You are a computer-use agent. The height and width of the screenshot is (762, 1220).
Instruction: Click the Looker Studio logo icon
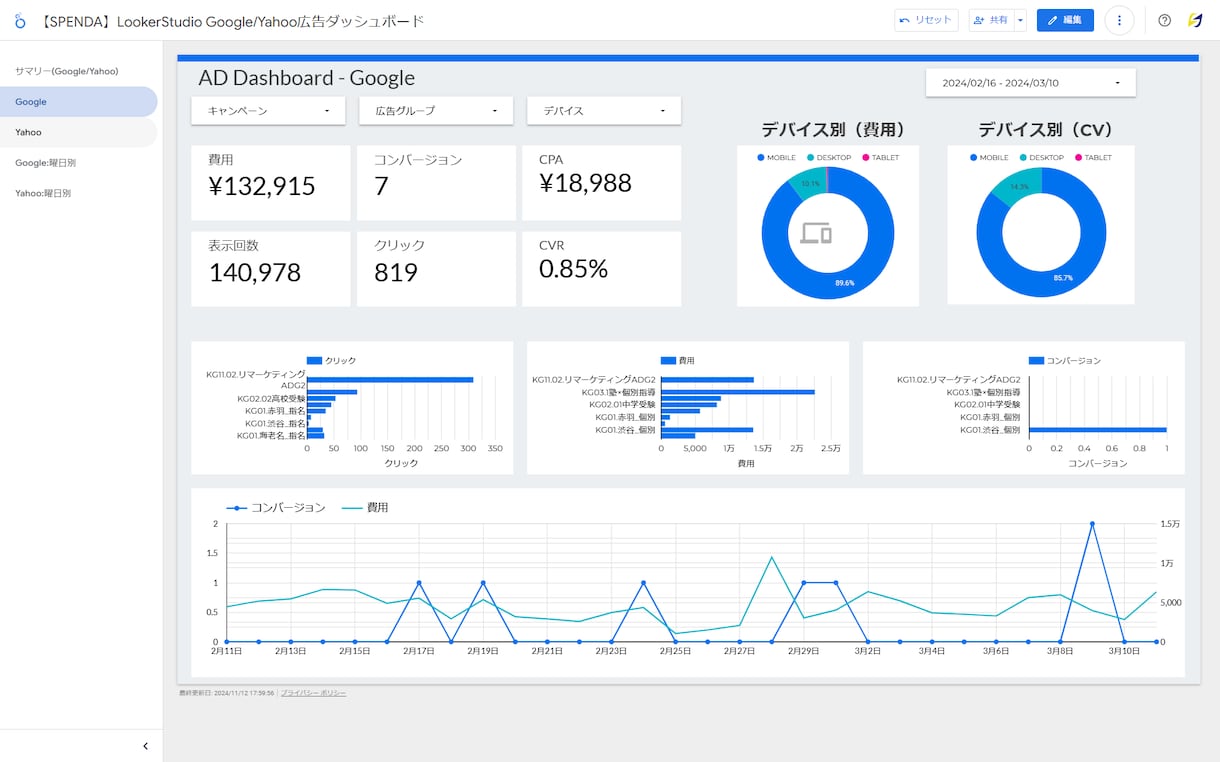point(20,20)
